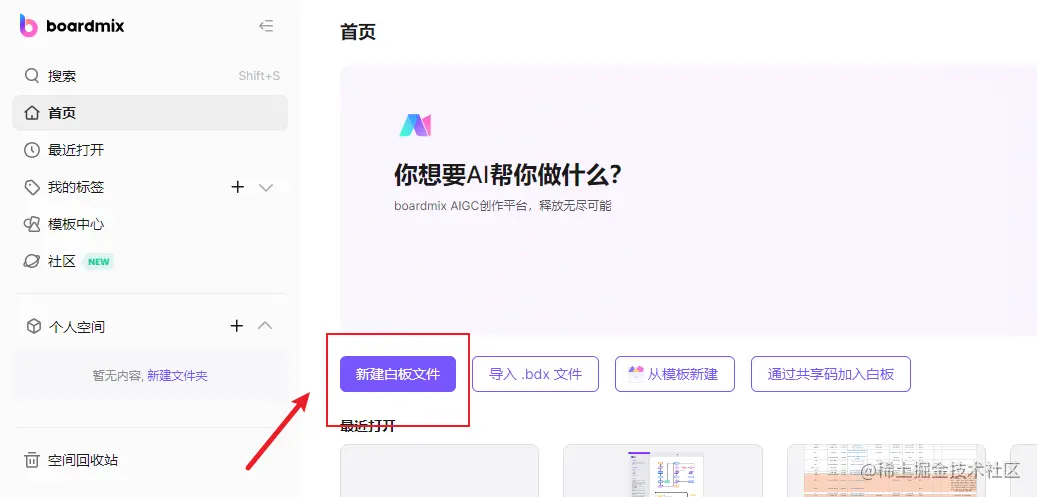Open the flowchart recent file thumbnail
Screen dimensions: 1037x497
(x=663, y=471)
